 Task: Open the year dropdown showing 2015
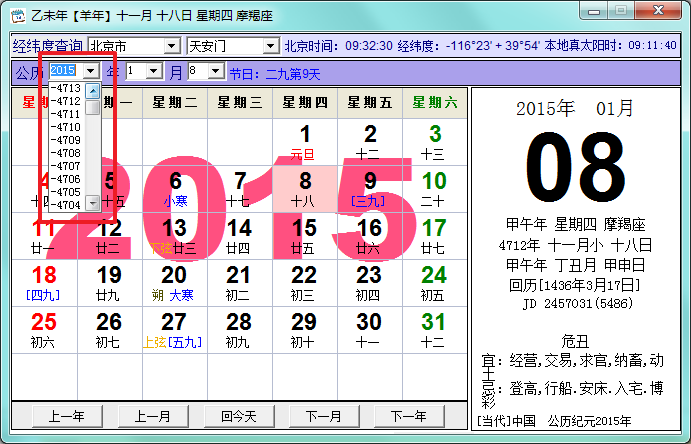91,70
